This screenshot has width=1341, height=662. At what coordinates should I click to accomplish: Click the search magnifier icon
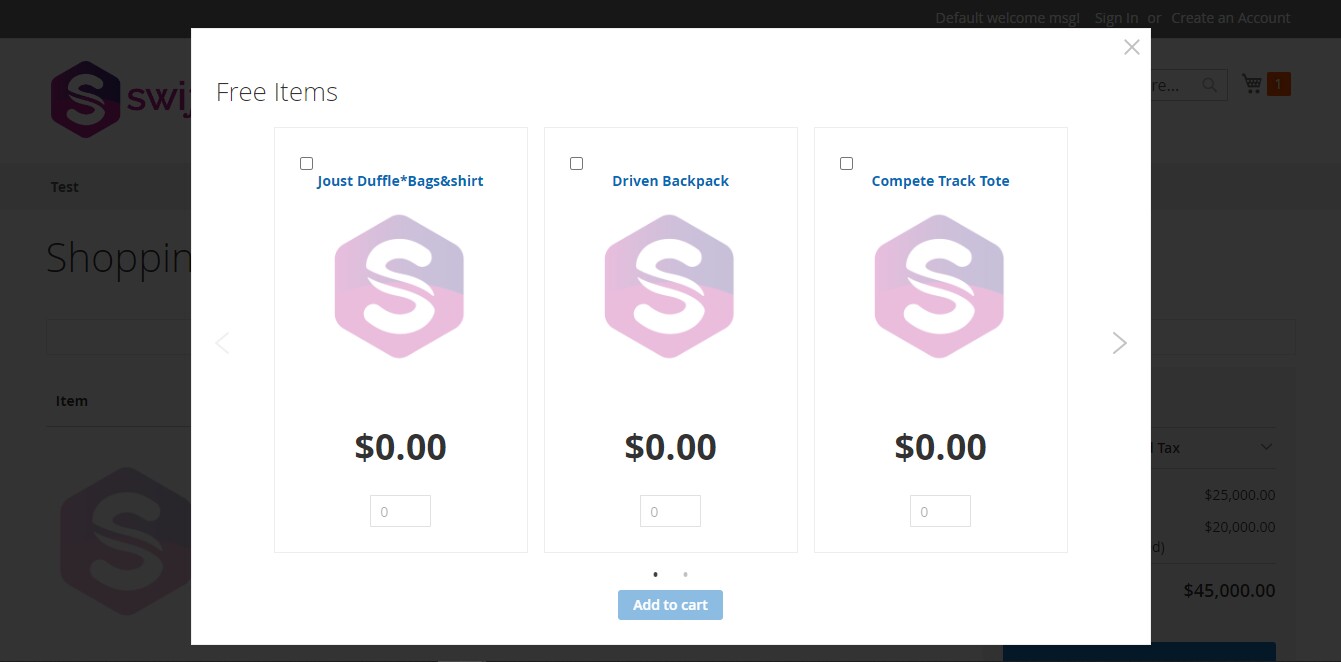pyautogui.click(x=1210, y=85)
